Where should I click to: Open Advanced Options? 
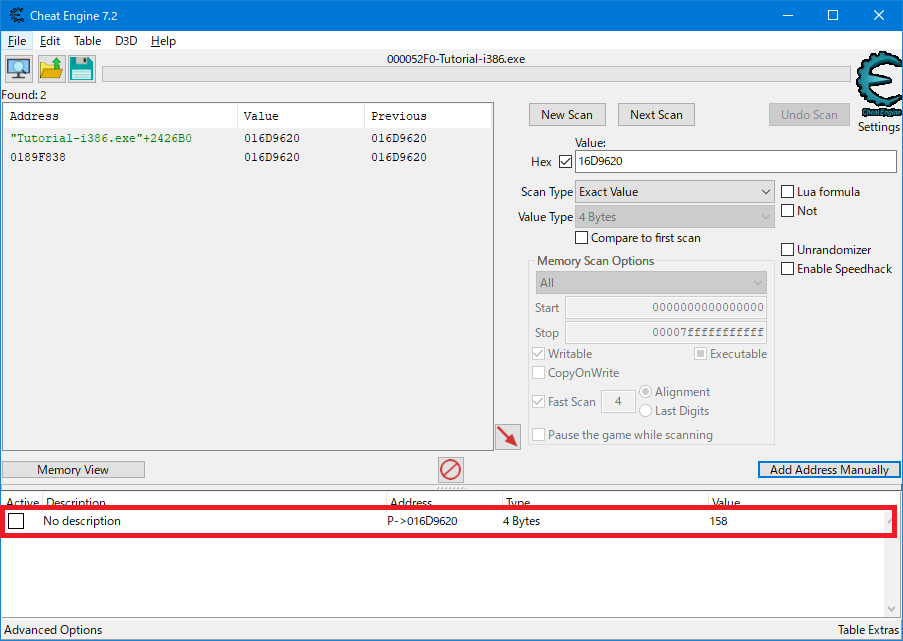53,630
